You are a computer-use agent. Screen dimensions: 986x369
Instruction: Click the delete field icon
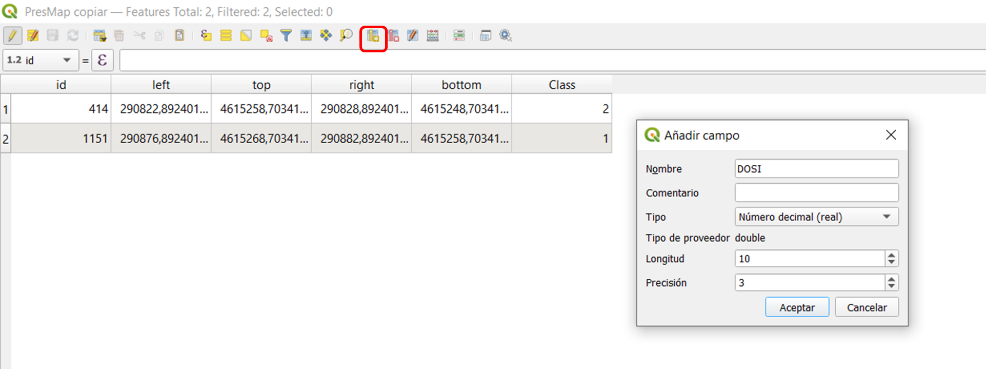(394, 36)
